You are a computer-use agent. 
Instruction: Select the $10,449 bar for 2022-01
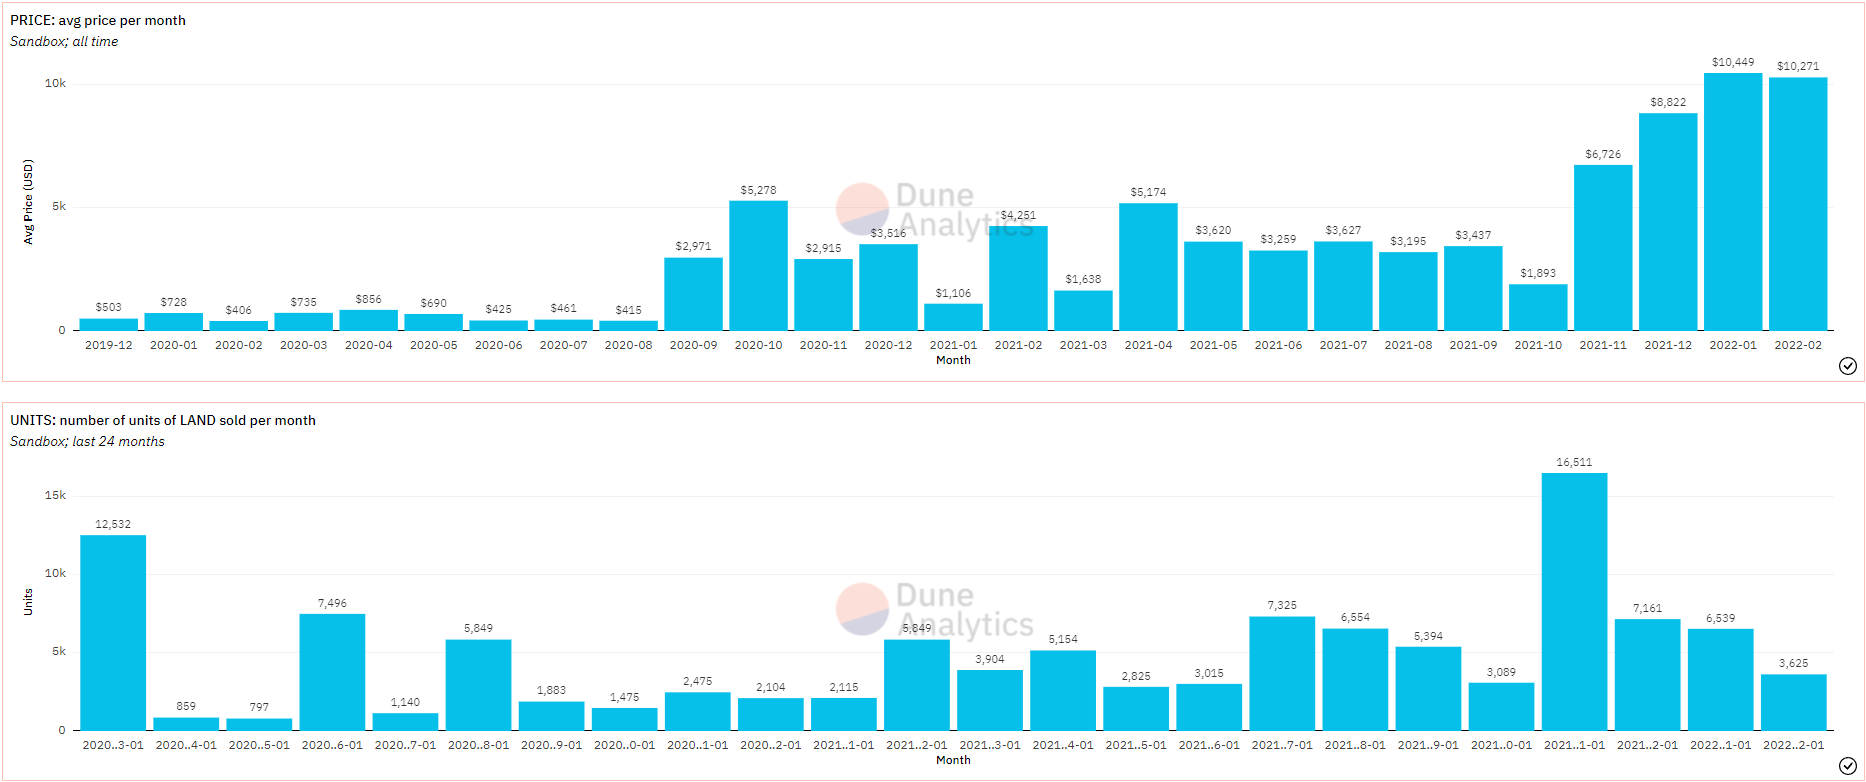point(1732,202)
